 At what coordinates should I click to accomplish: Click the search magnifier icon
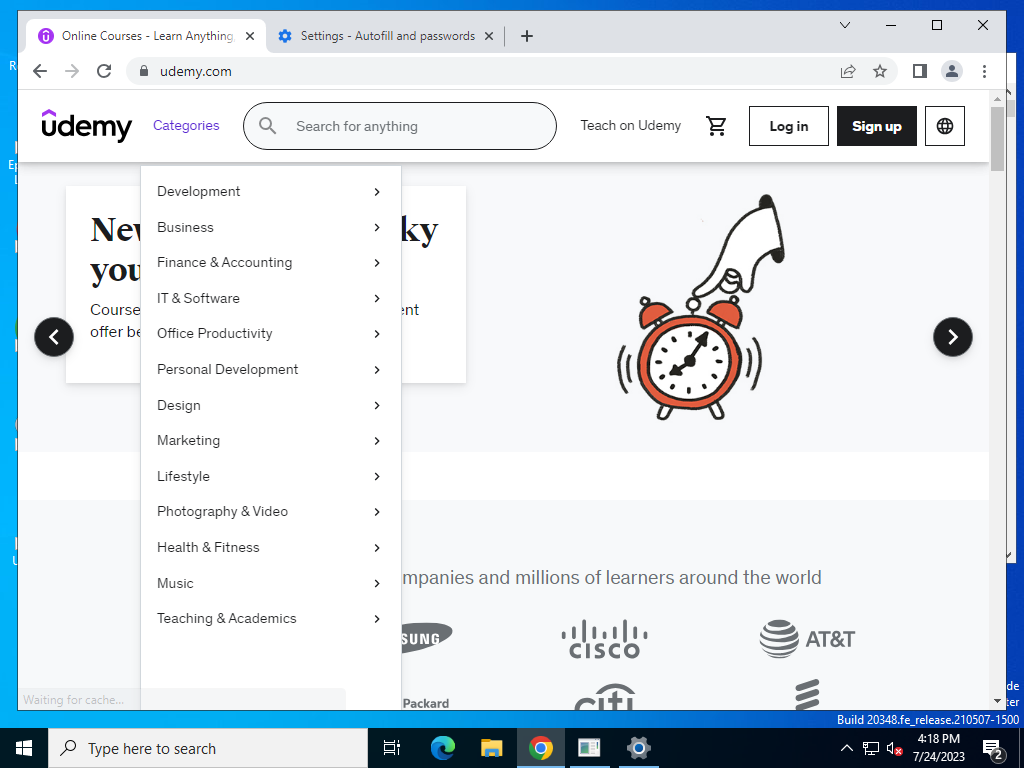click(x=267, y=125)
